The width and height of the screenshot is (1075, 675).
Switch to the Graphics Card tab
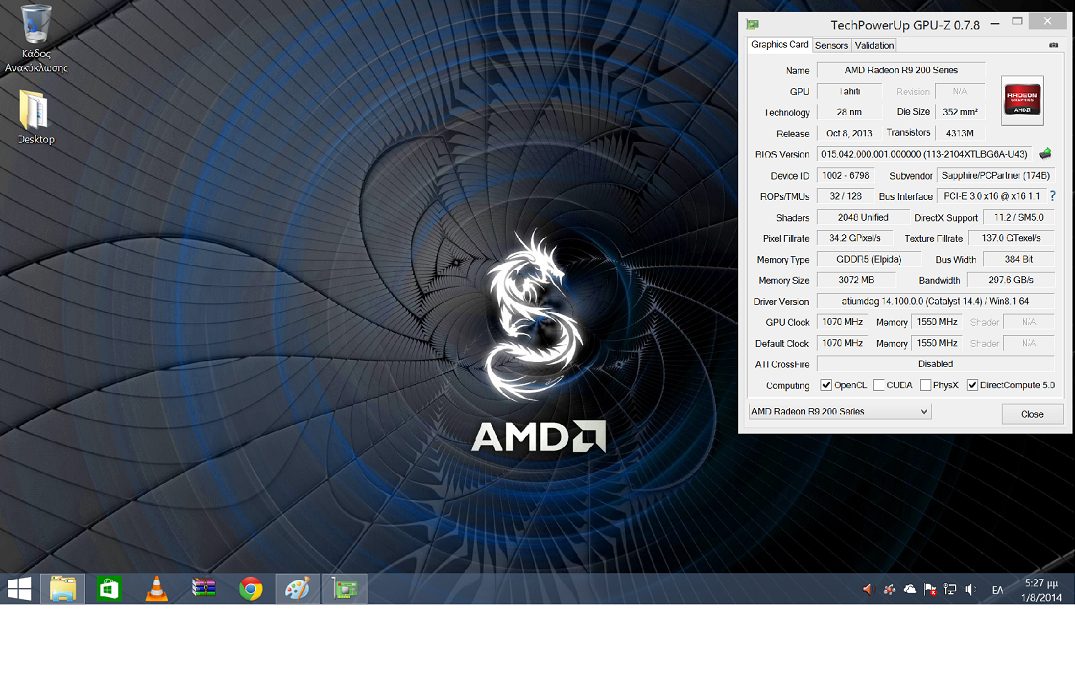(780, 45)
